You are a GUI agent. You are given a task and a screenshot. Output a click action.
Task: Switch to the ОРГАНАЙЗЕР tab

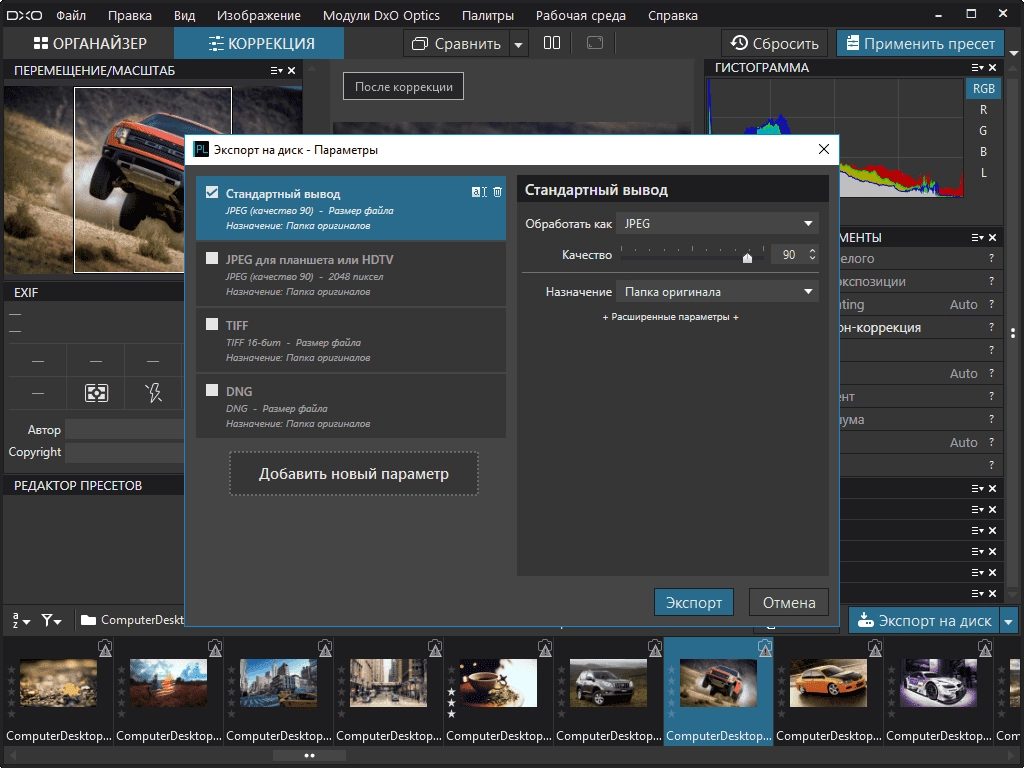pyautogui.click(x=90, y=44)
